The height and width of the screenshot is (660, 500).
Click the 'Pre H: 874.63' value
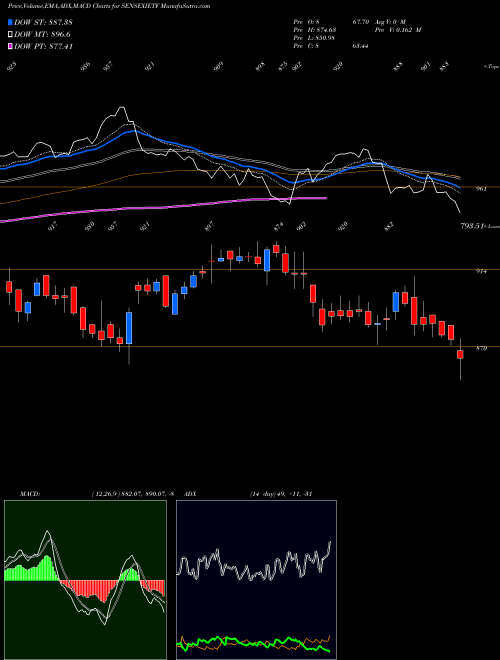coord(315,30)
